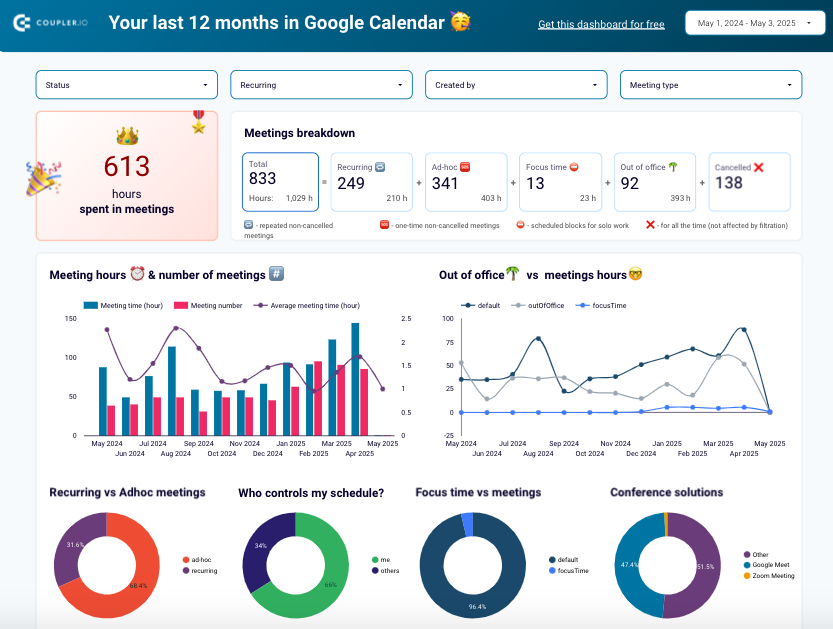The height and width of the screenshot is (629, 833).
Task: Toggle the ad-hoc legend in Recurring vs Adhoc
Action: click(x=197, y=559)
